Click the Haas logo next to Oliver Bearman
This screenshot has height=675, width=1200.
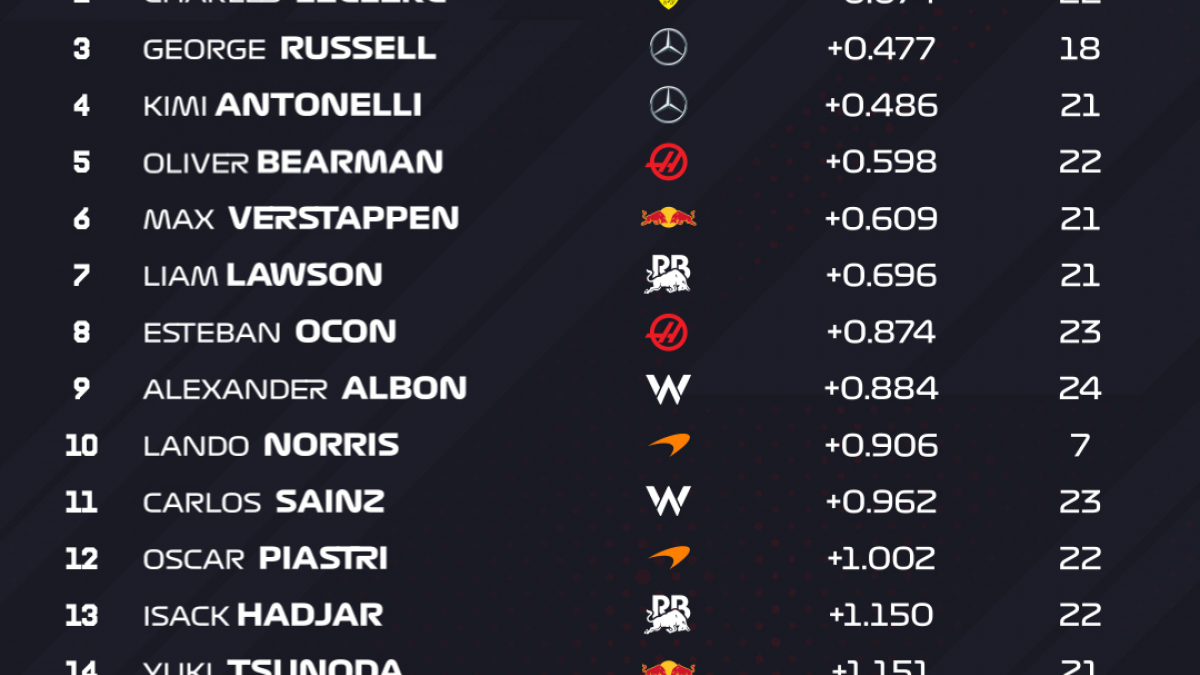[x=667, y=162]
